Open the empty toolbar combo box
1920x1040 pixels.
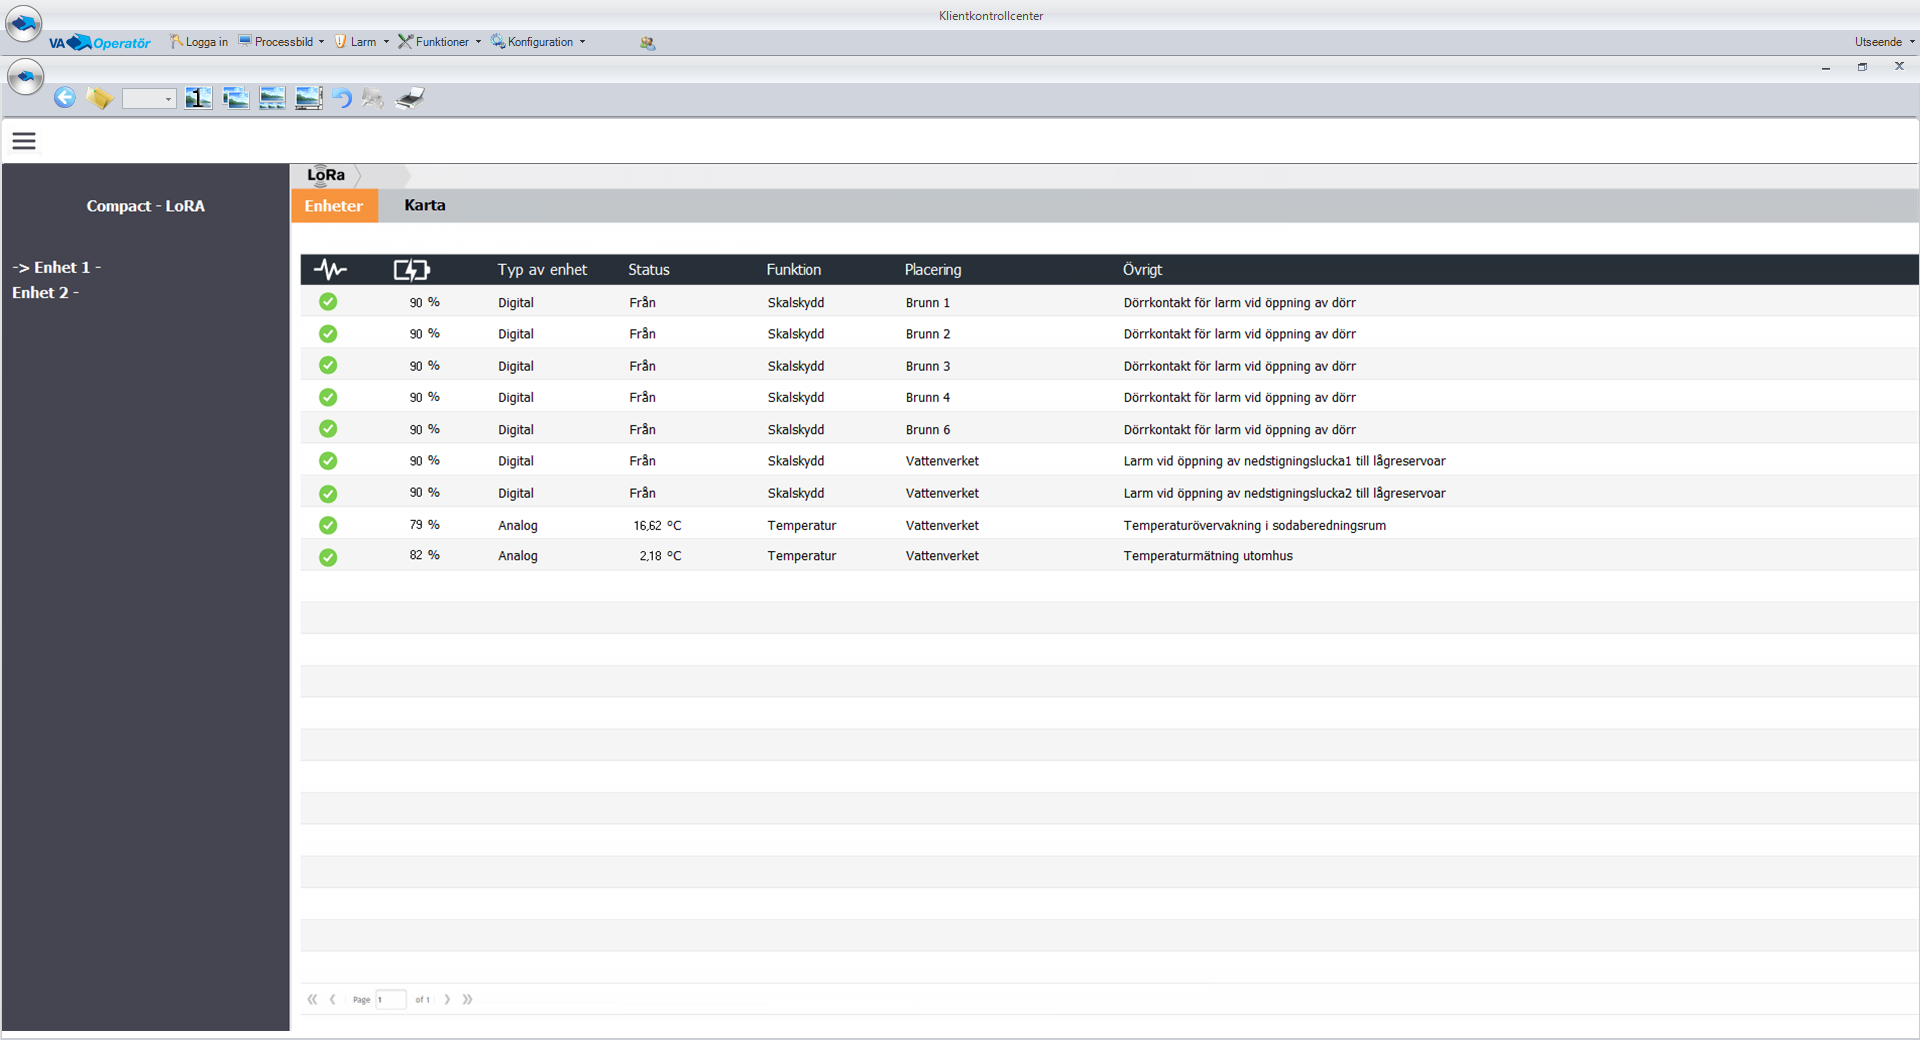pyautogui.click(x=149, y=98)
